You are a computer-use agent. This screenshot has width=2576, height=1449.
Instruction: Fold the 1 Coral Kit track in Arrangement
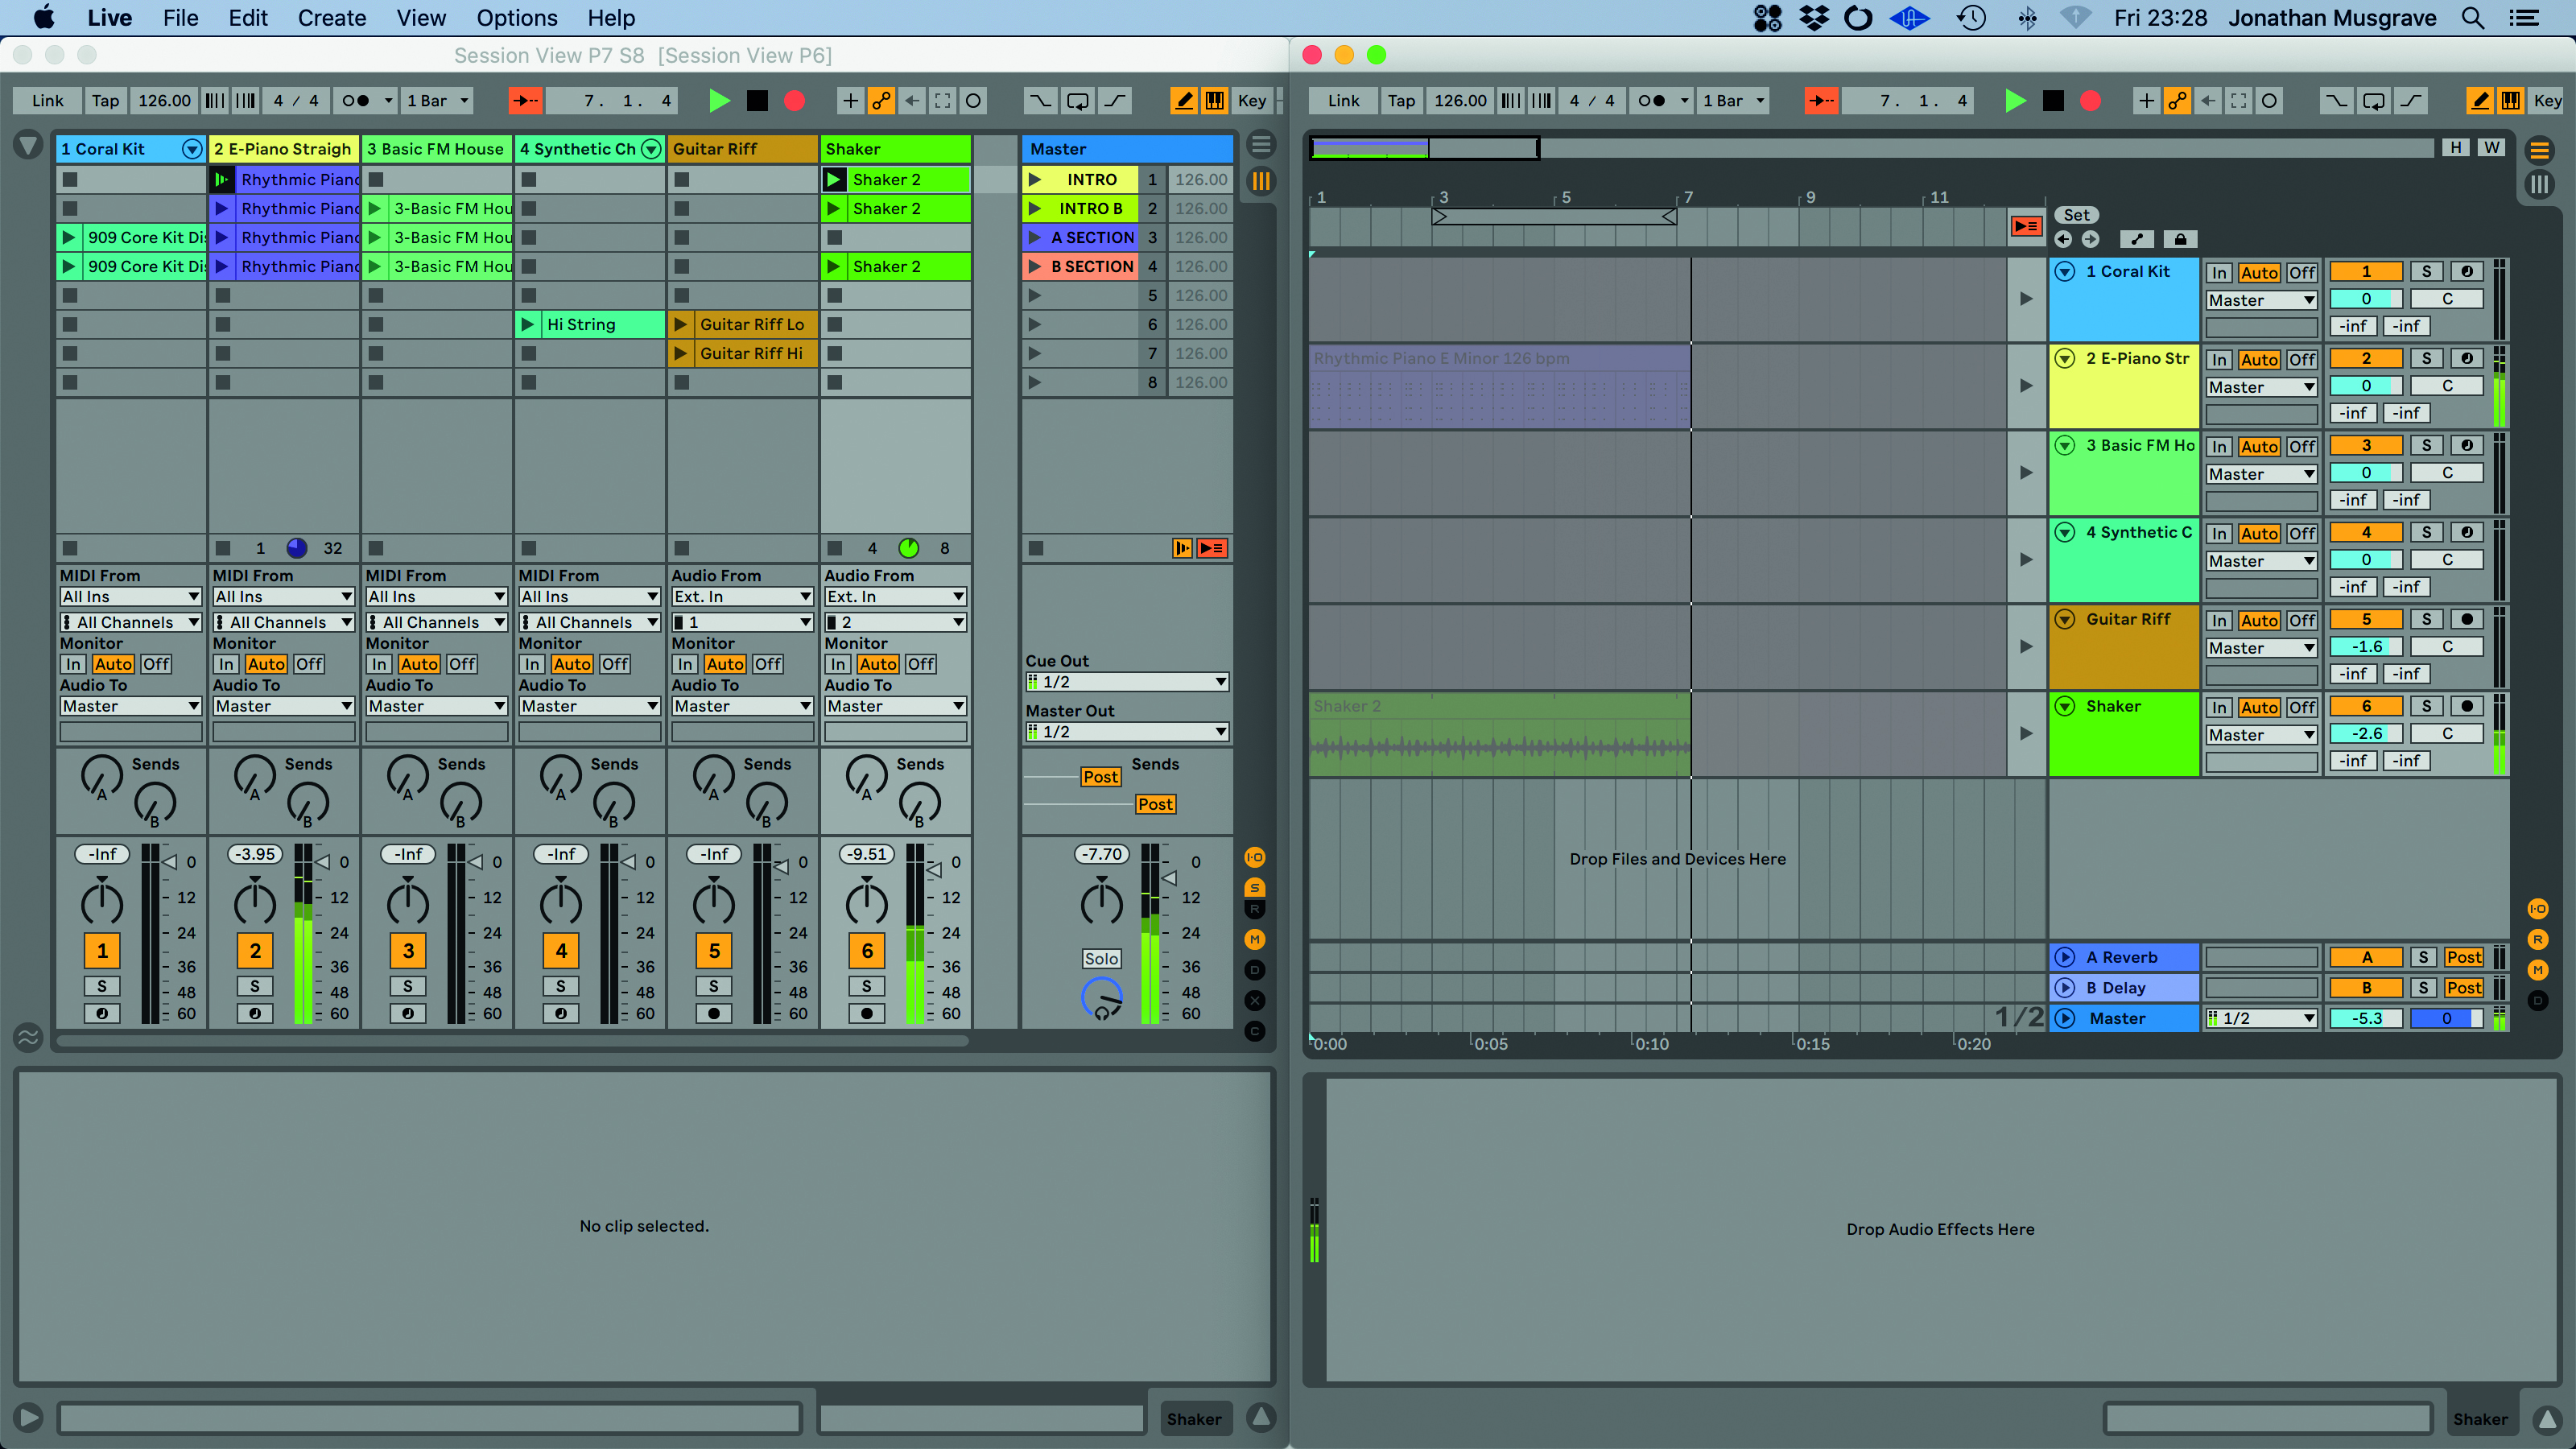tap(2065, 271)
